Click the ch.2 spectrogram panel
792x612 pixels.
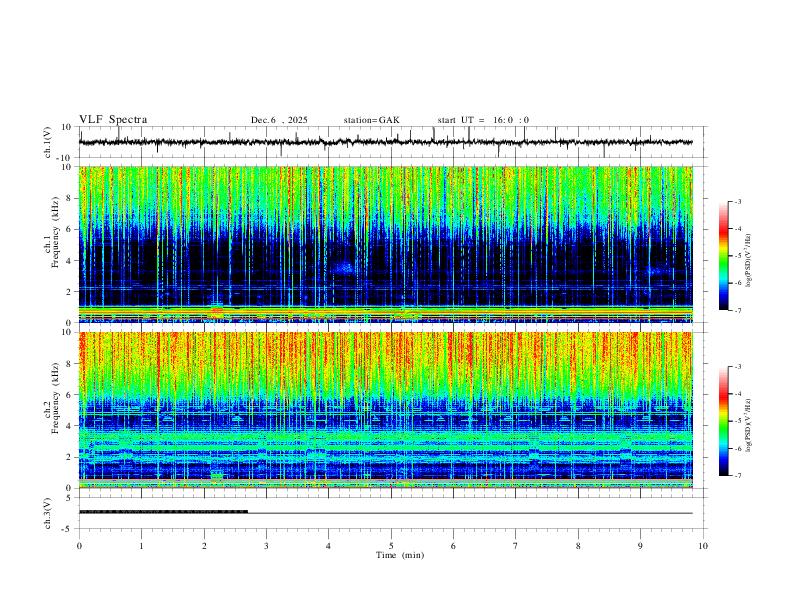(386, 410)
